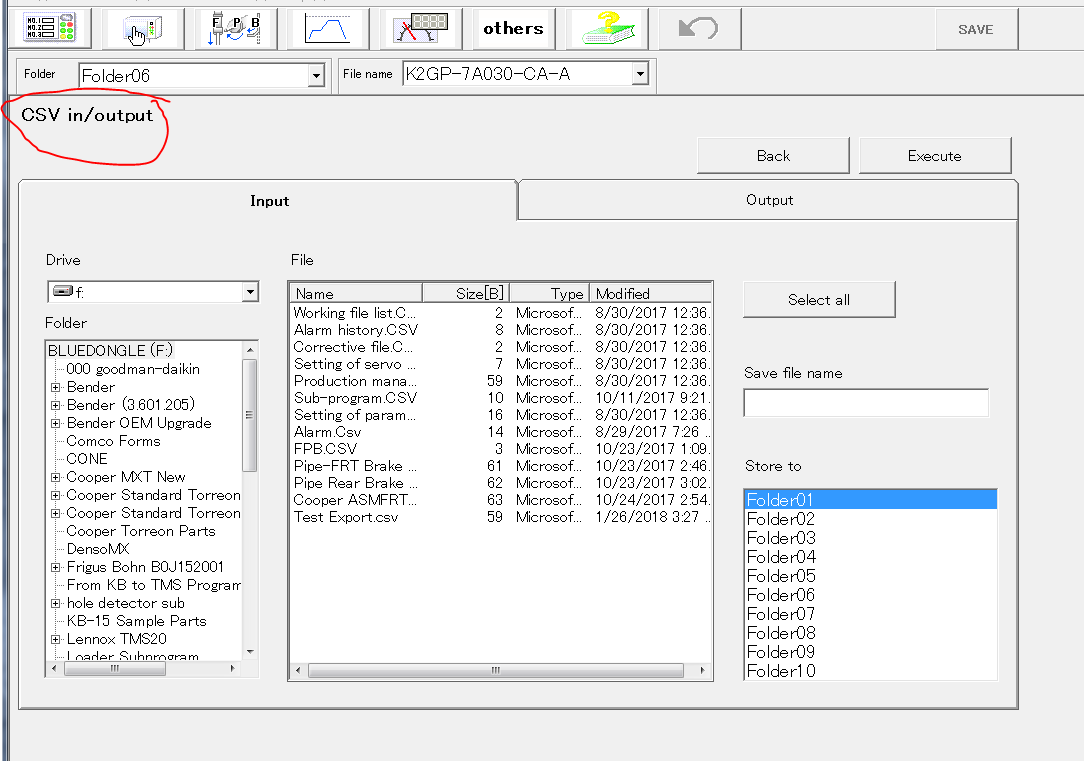Click the NO.1/NO.2/NO.3 list toolbar icon

pyautogui.click(x=49, y=29)
